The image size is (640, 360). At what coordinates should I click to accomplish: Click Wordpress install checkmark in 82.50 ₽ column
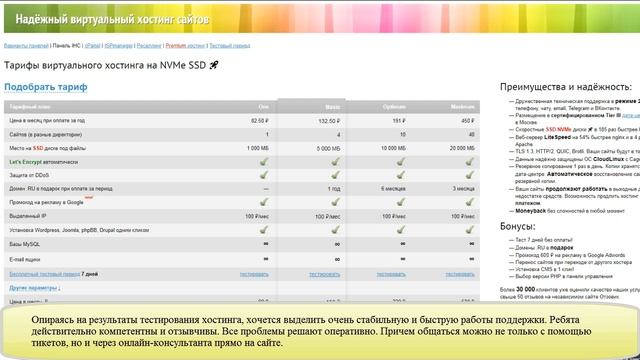pos(264,230)
